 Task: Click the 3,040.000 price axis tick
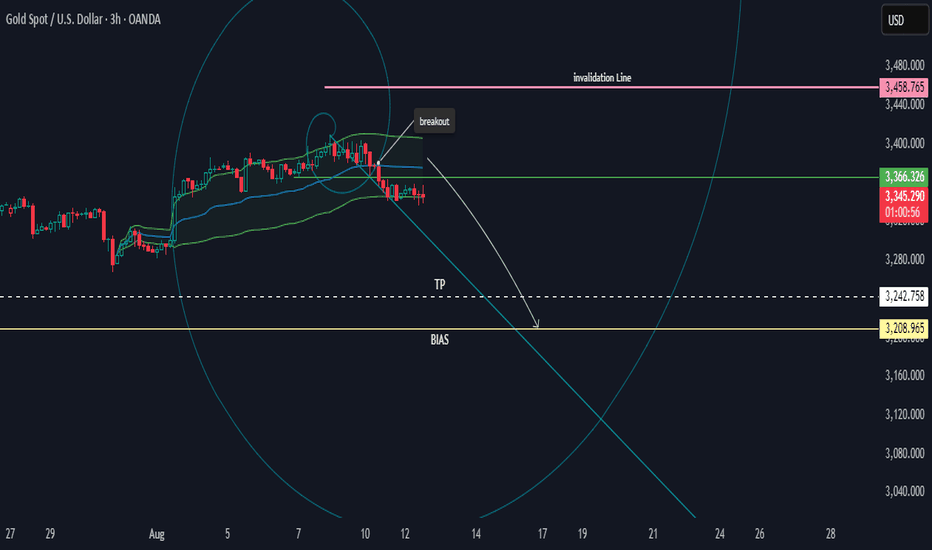905,491
